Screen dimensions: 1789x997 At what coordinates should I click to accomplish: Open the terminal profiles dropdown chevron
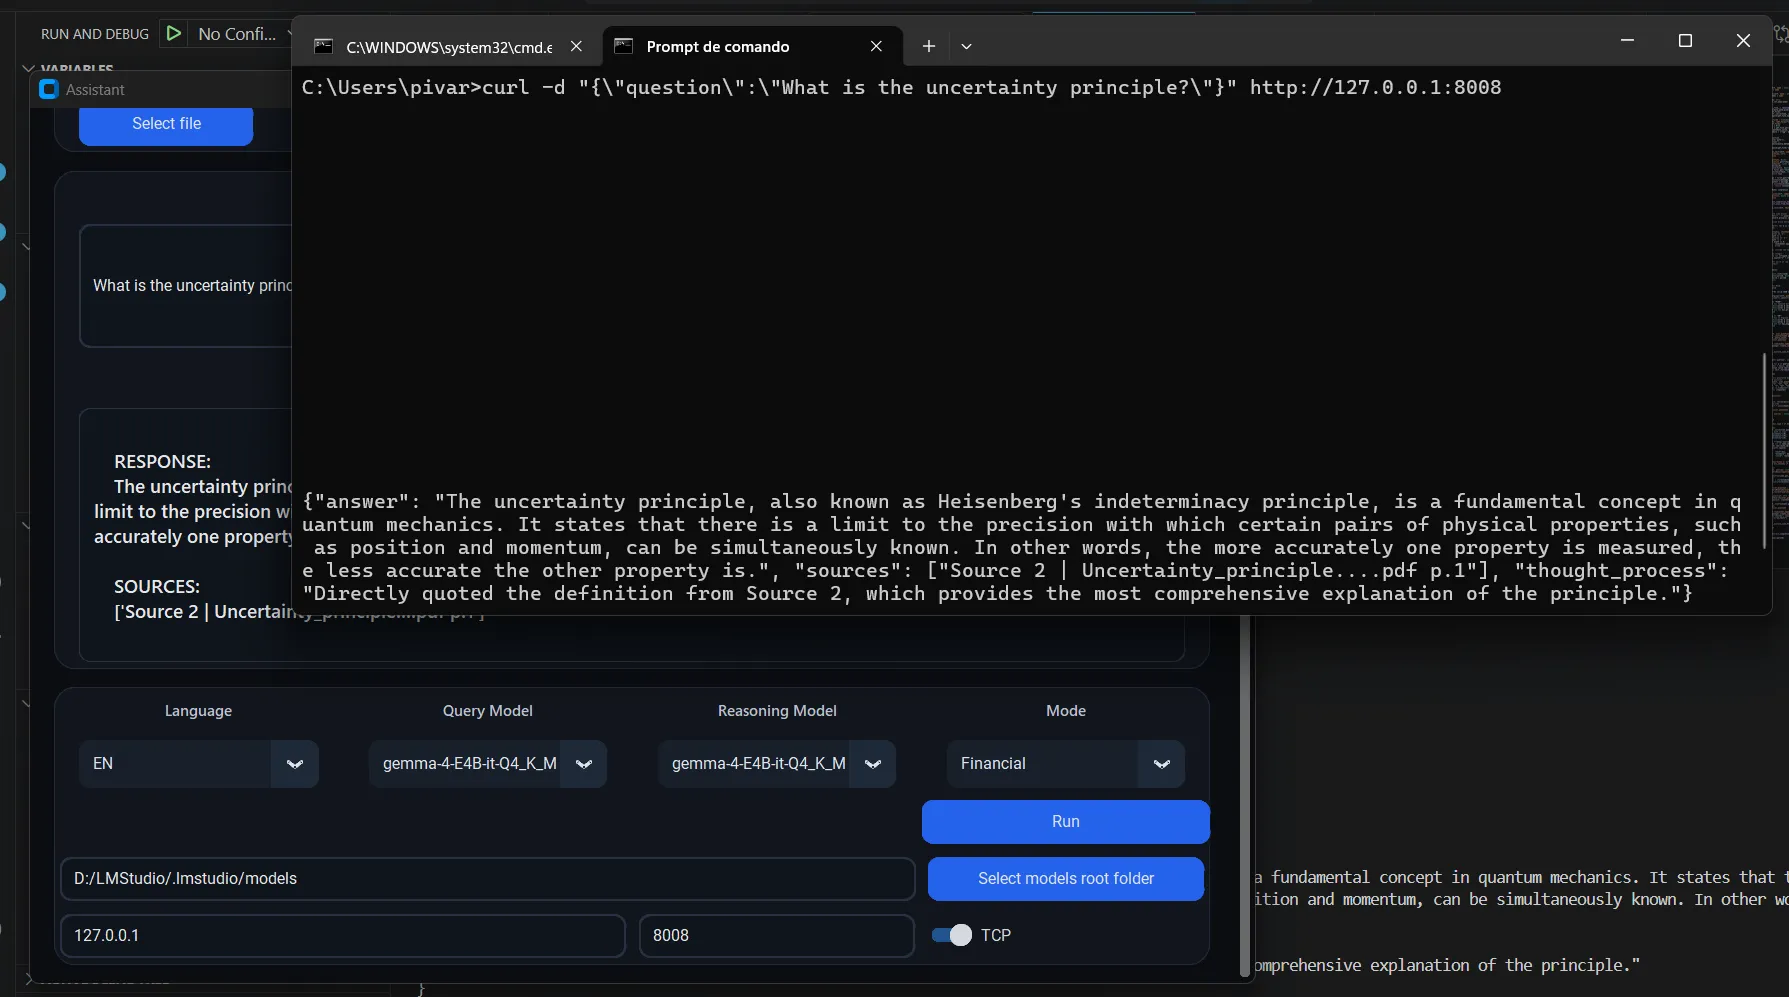(966, 46)
